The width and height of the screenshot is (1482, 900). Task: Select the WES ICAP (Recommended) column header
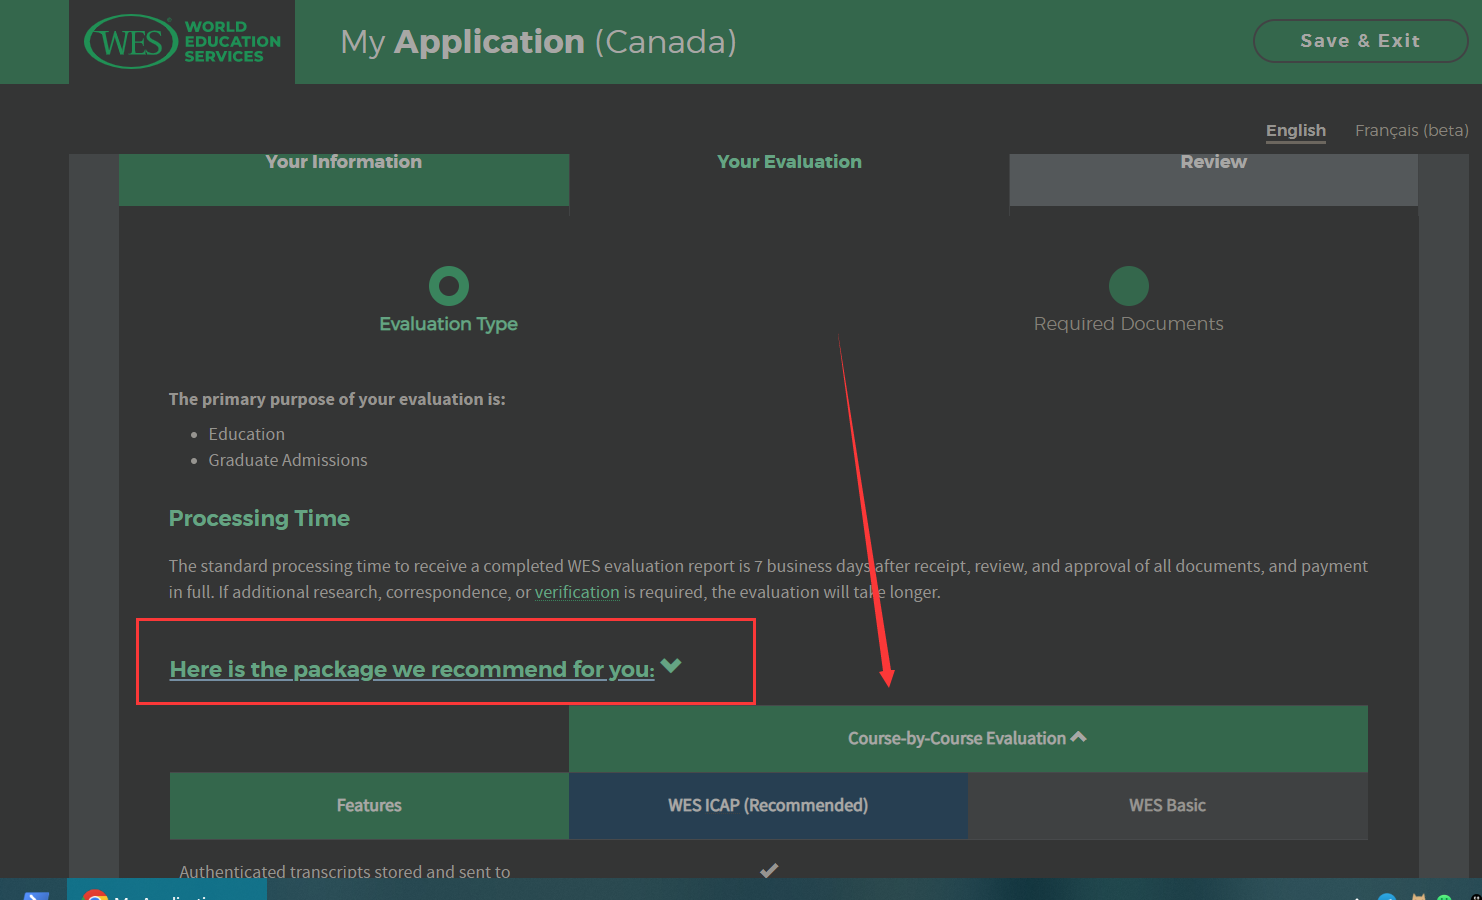coord(768,805)
